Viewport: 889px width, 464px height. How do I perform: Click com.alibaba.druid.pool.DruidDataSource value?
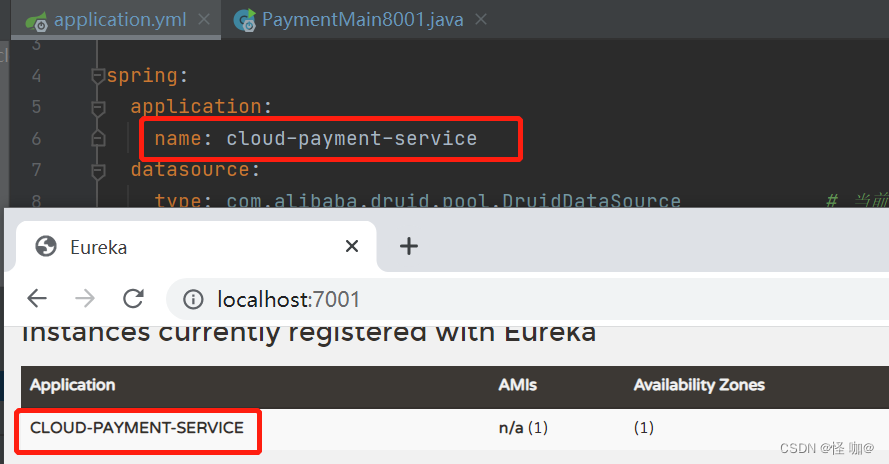tap(454, 201)
